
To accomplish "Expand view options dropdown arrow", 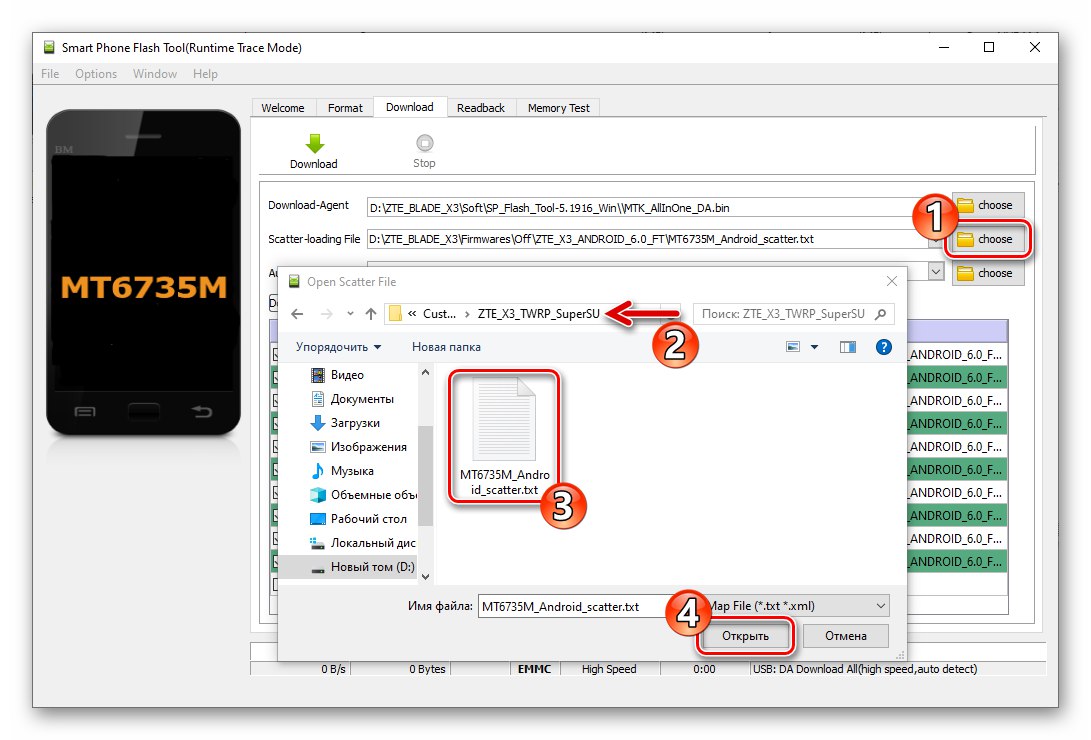I will [x=814, y=346].
